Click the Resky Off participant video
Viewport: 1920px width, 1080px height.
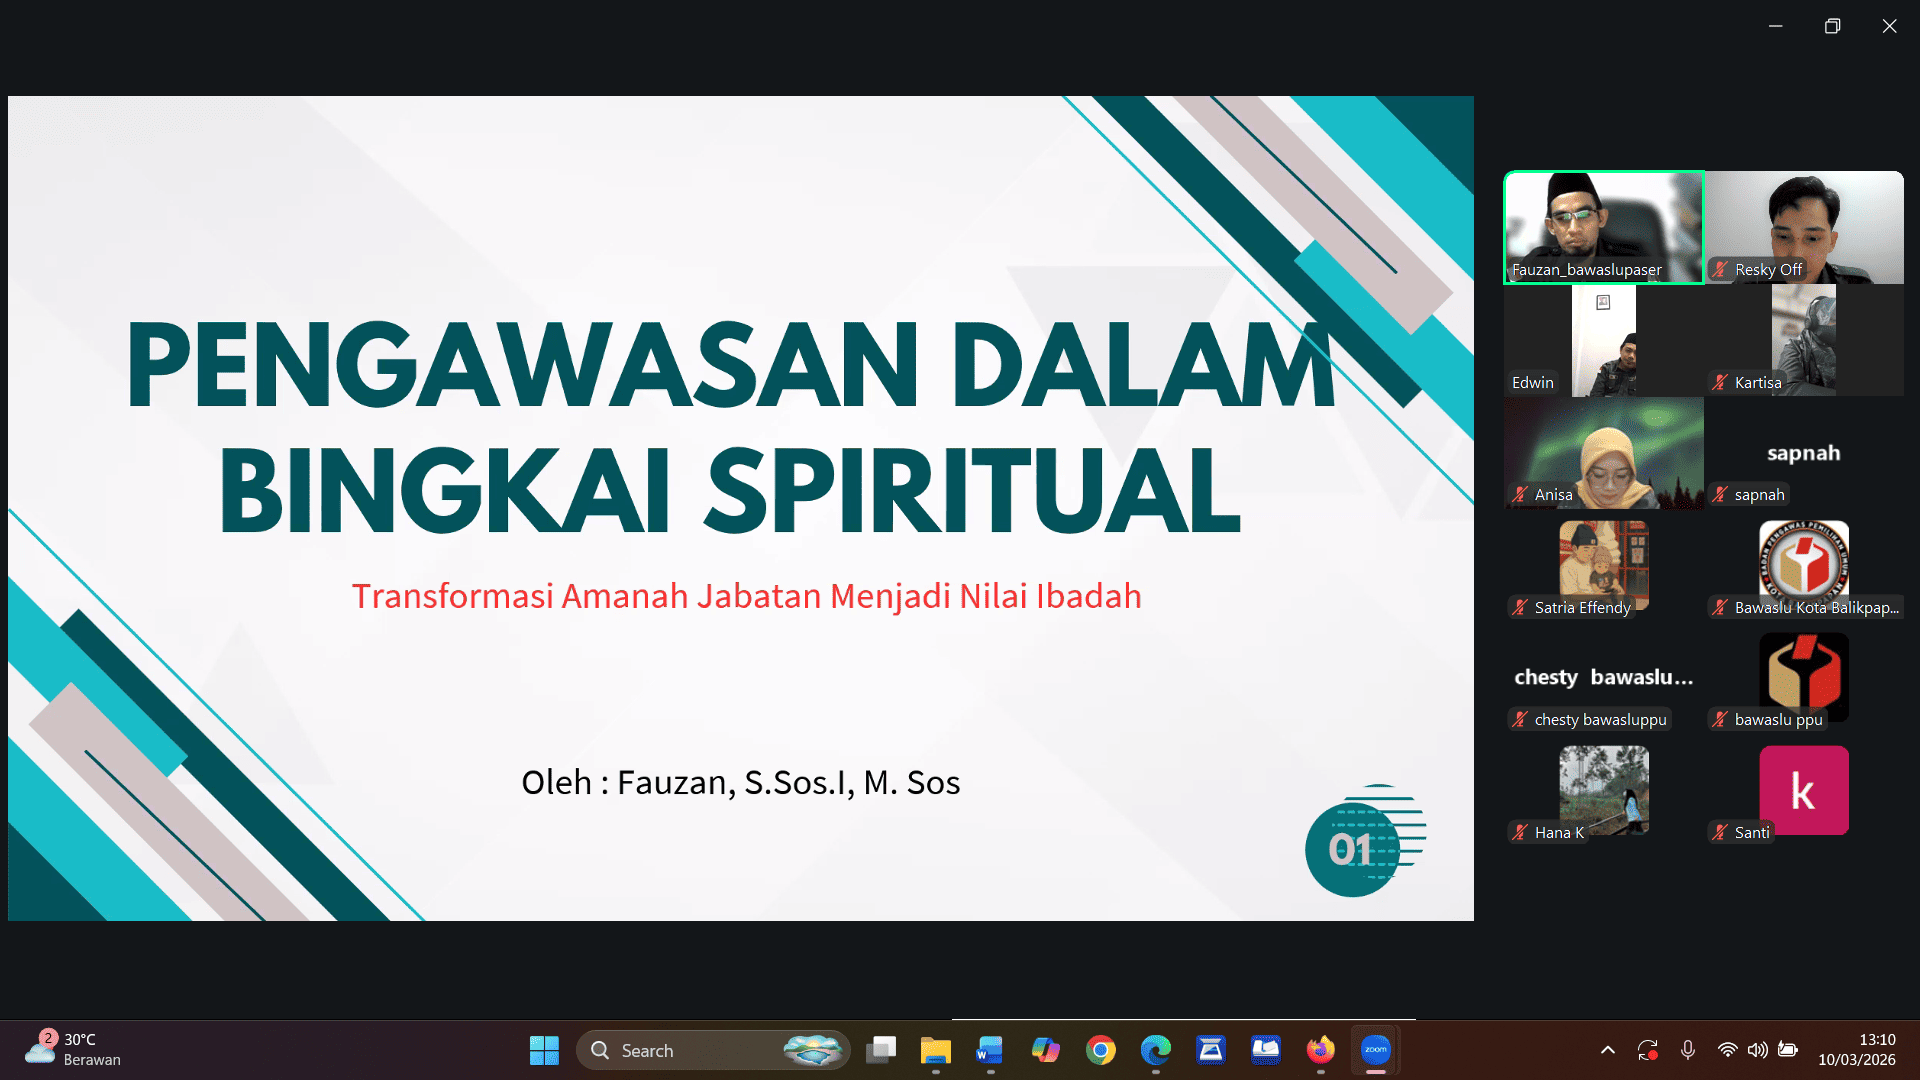(x=1804, y=227)
